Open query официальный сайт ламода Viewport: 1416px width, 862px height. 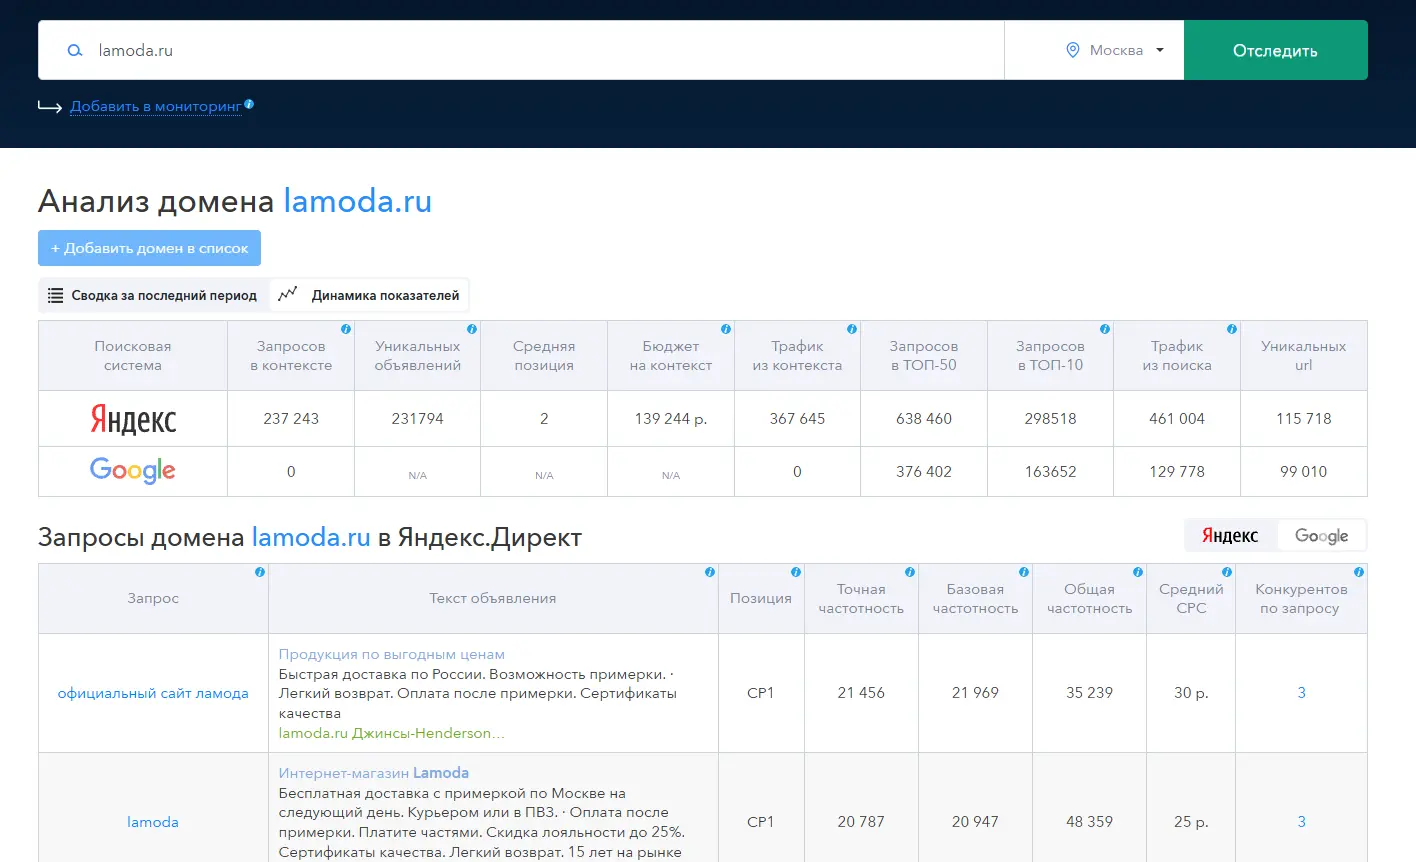pyautogui.click(x=153, y=693)
